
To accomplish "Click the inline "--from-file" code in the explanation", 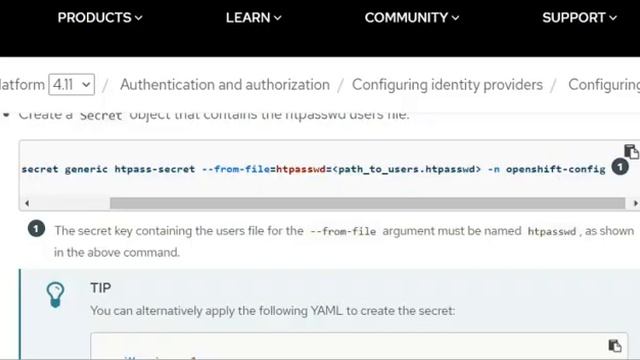I will tap(343, 232).
